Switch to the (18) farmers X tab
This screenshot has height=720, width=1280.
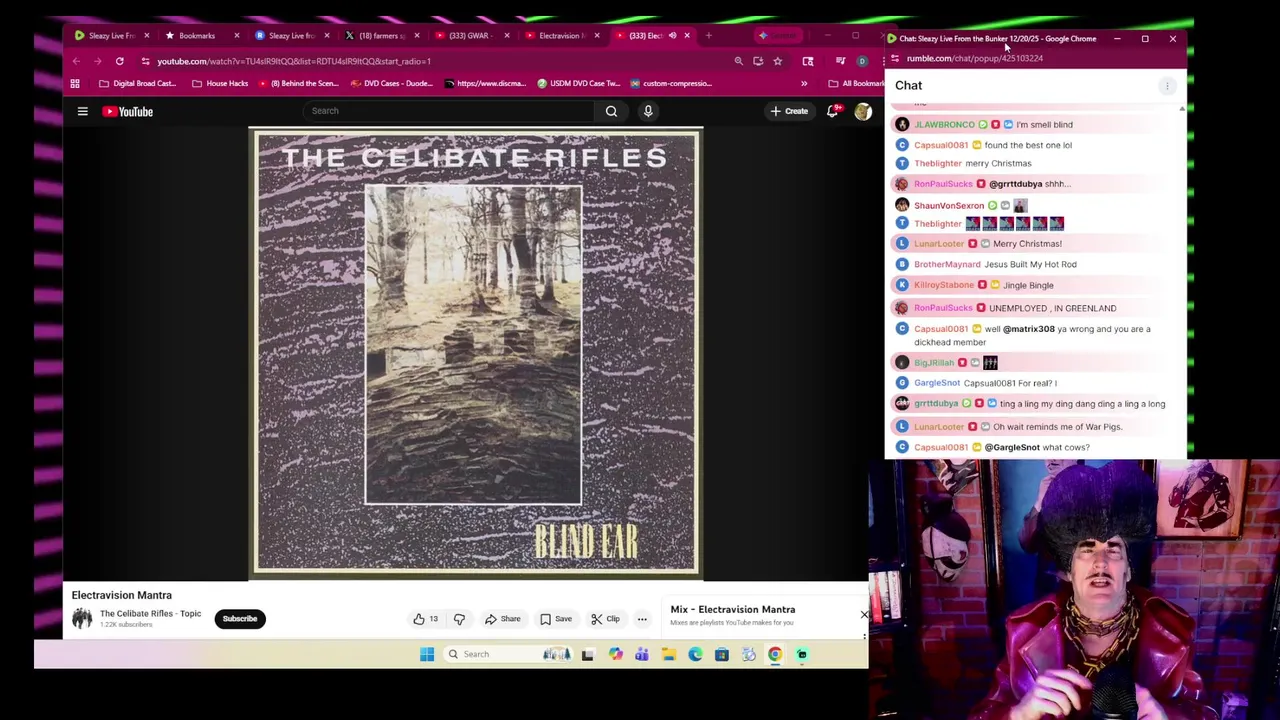(x=381, y=36)
